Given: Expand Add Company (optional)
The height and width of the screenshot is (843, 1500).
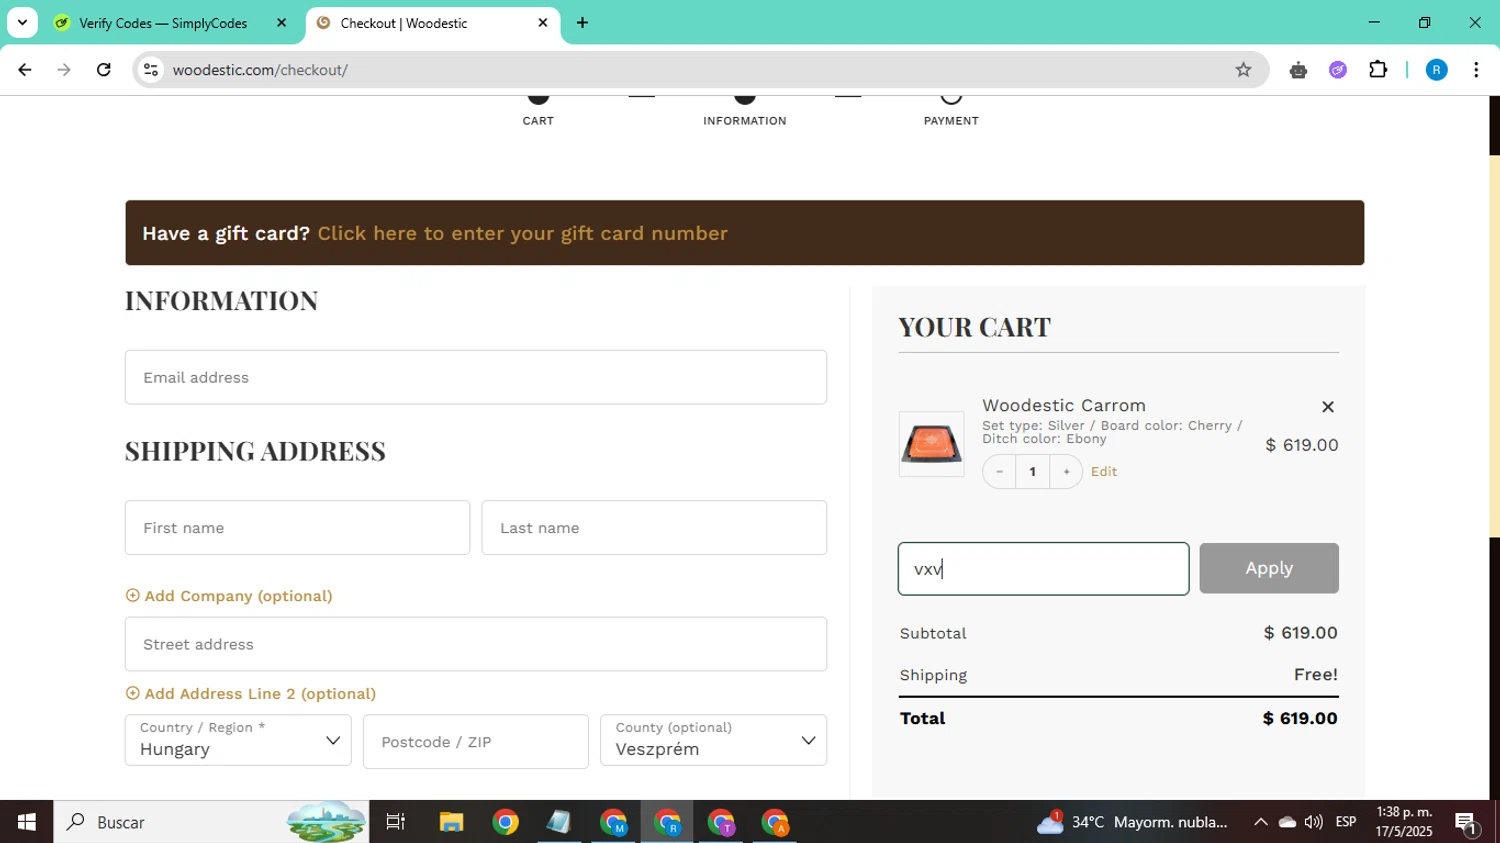Looking at the screenshot, I should 229,596.
